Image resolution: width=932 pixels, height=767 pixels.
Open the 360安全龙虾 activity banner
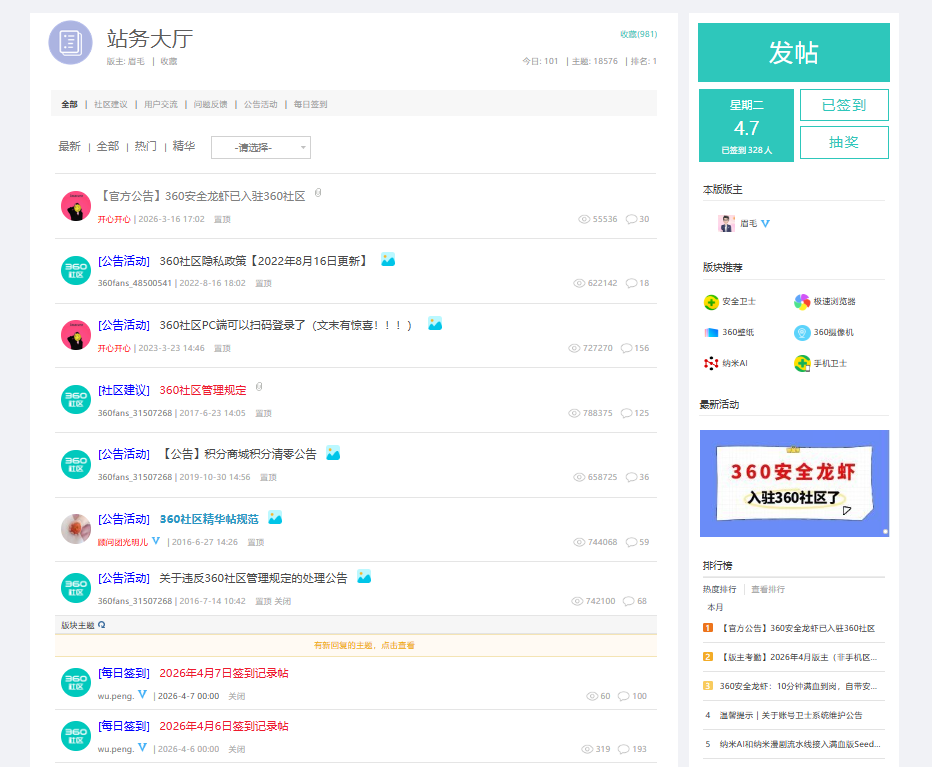pos(794,483)
